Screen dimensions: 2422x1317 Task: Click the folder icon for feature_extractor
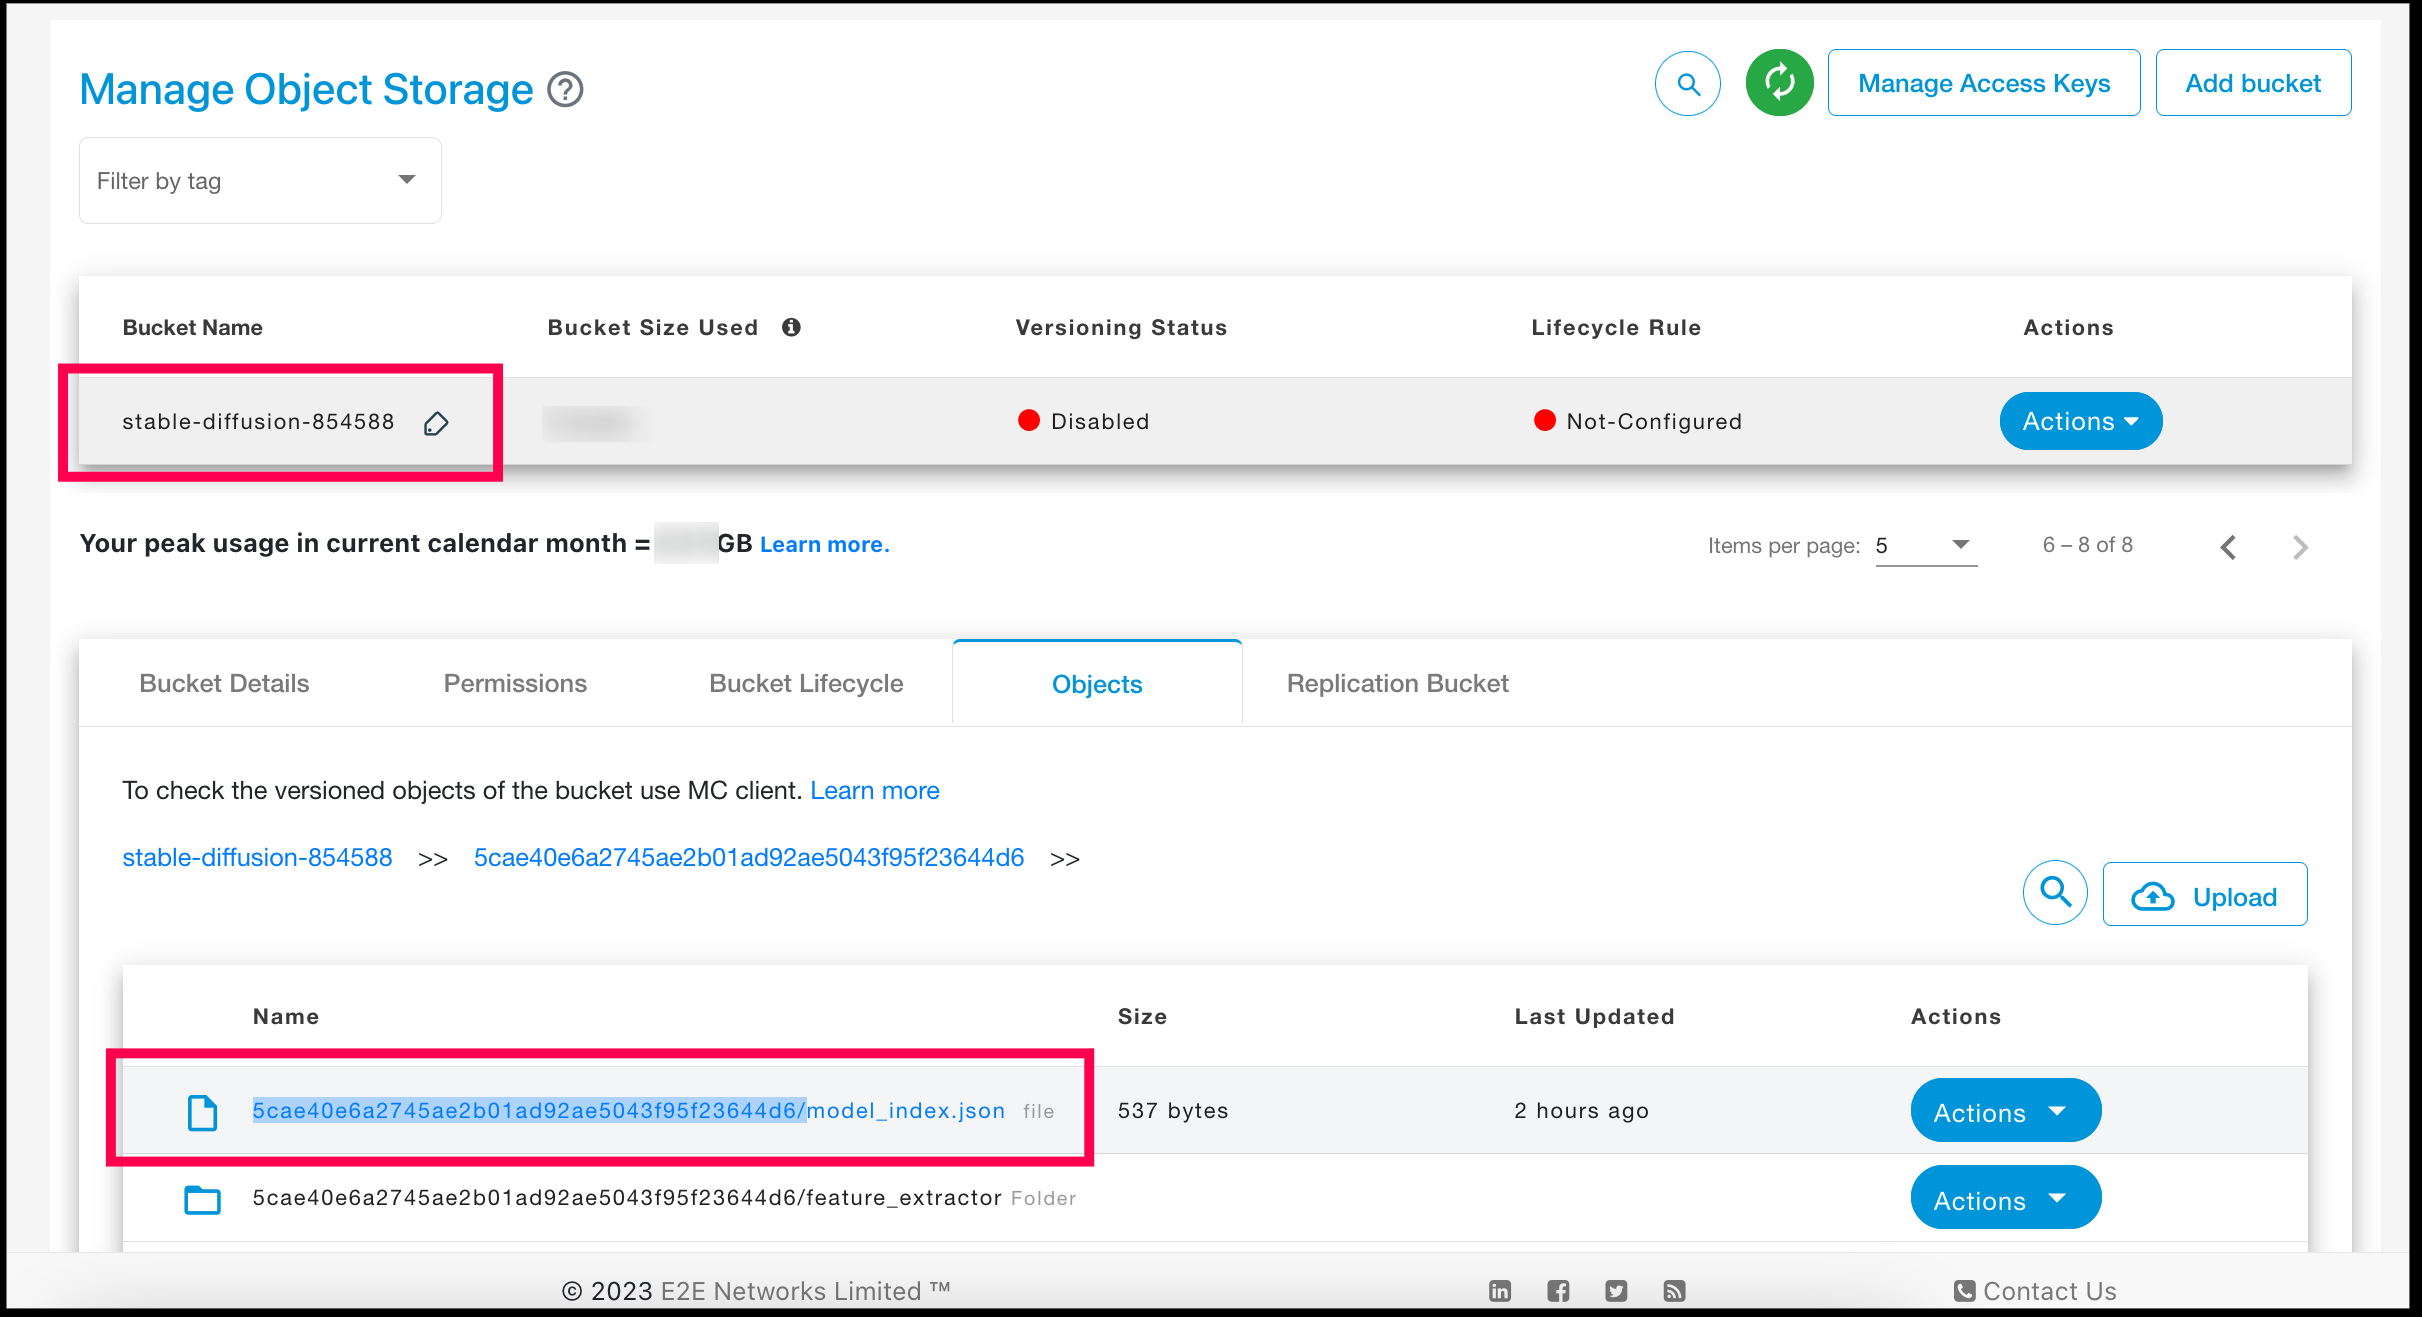tap(203, 1199)
